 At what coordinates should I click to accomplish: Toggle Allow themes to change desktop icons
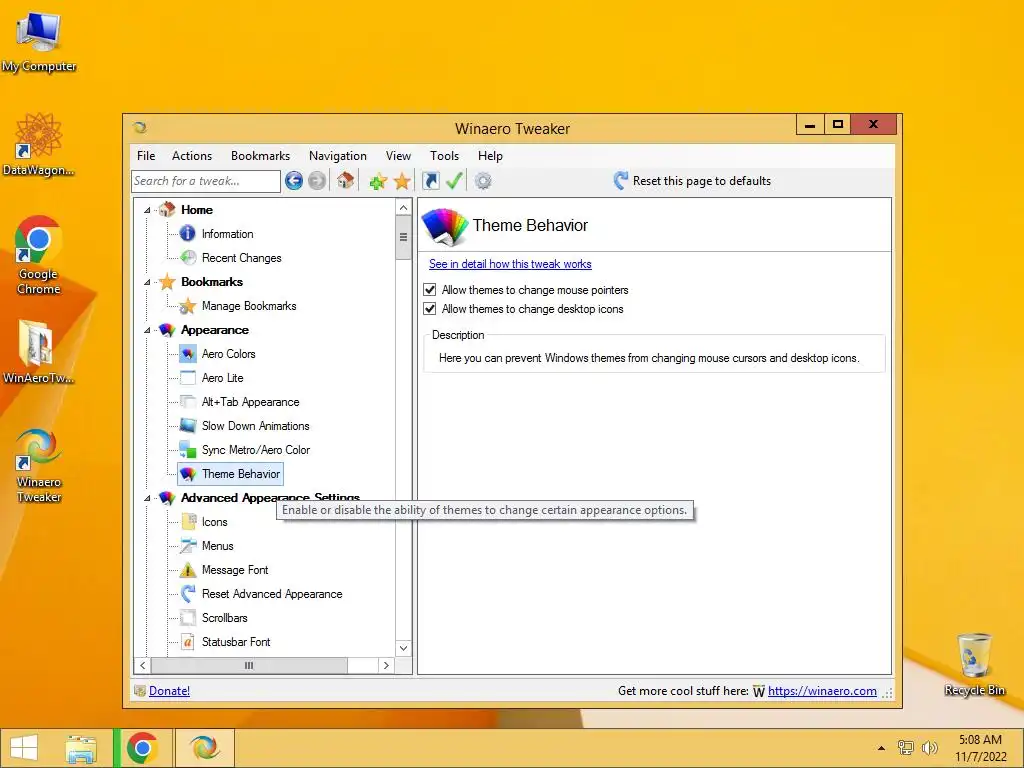[430, 308]
